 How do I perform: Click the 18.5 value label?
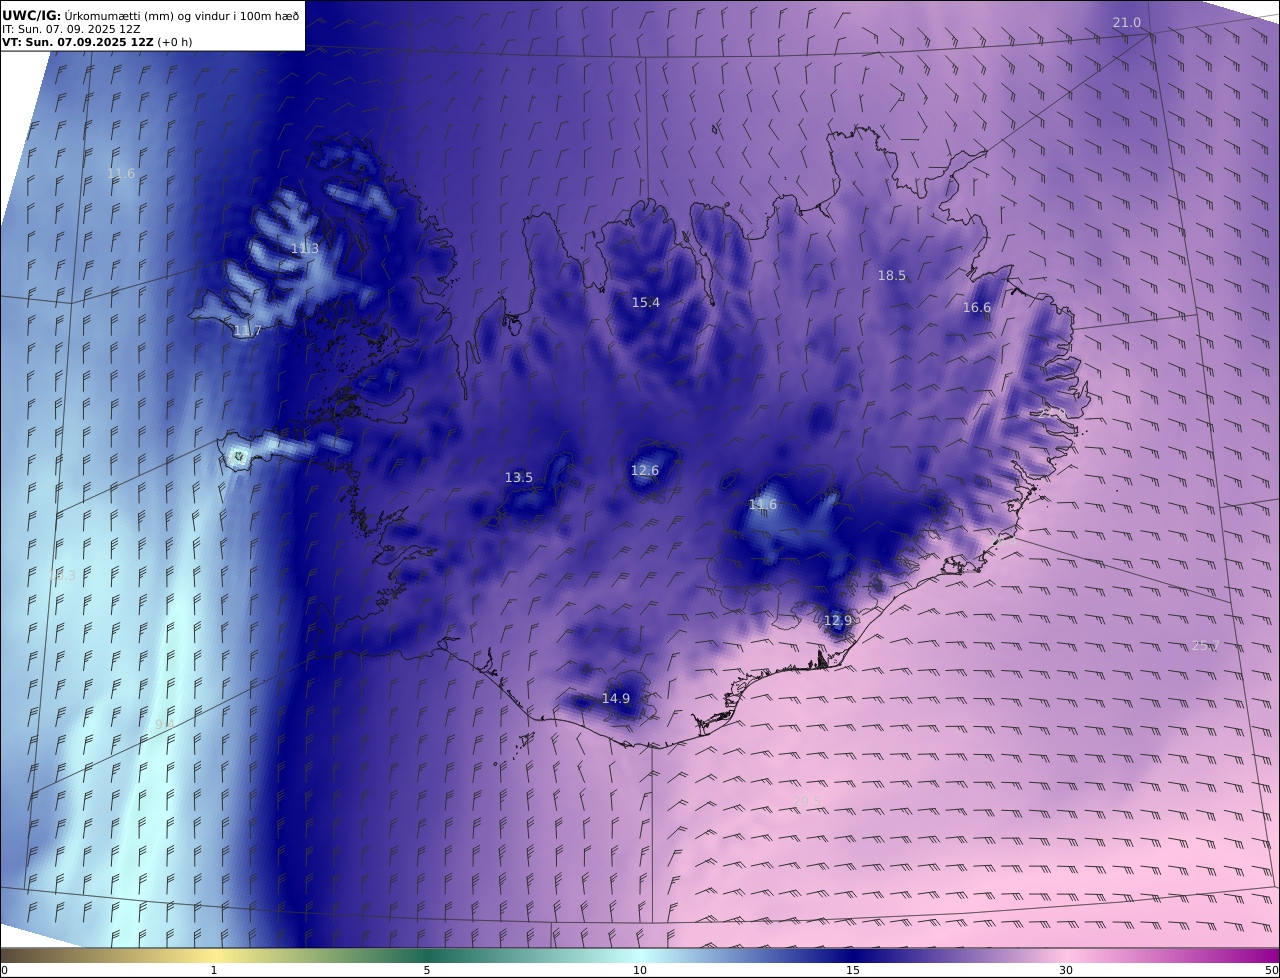click(892, 276)
